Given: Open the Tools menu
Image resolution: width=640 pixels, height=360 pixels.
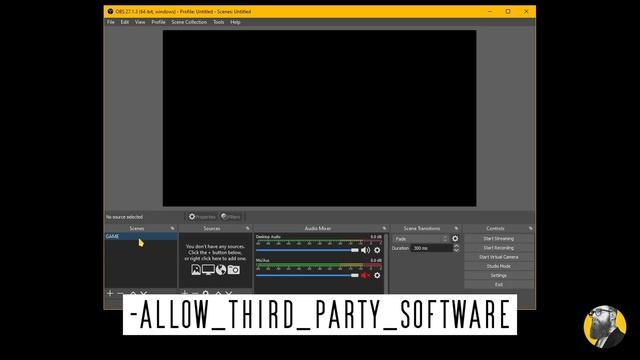Looking at the screenshot, I should tap(219, 22).
